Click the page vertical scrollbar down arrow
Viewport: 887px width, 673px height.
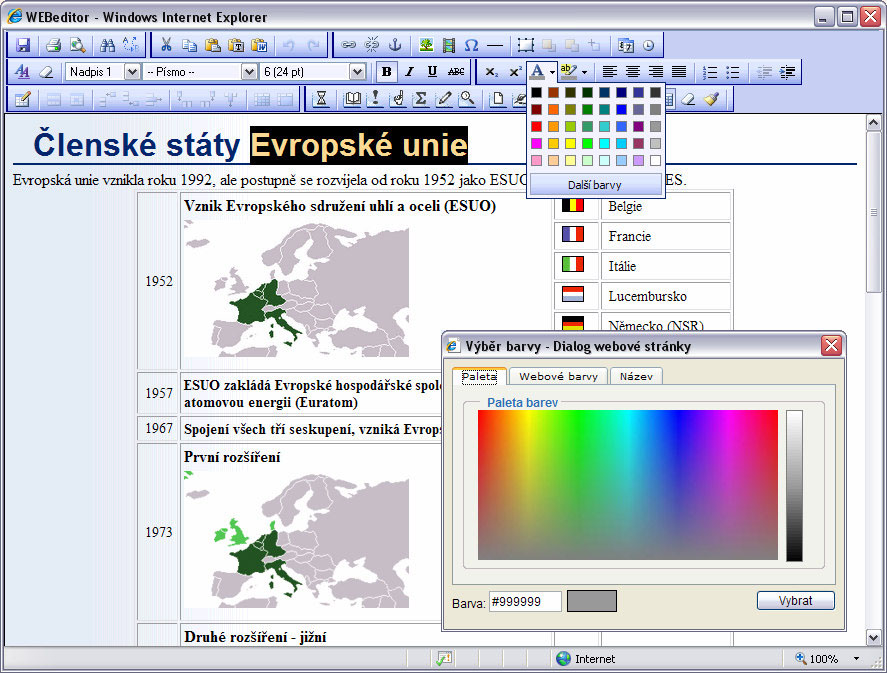pyautogui.click(x=873, y=637)
